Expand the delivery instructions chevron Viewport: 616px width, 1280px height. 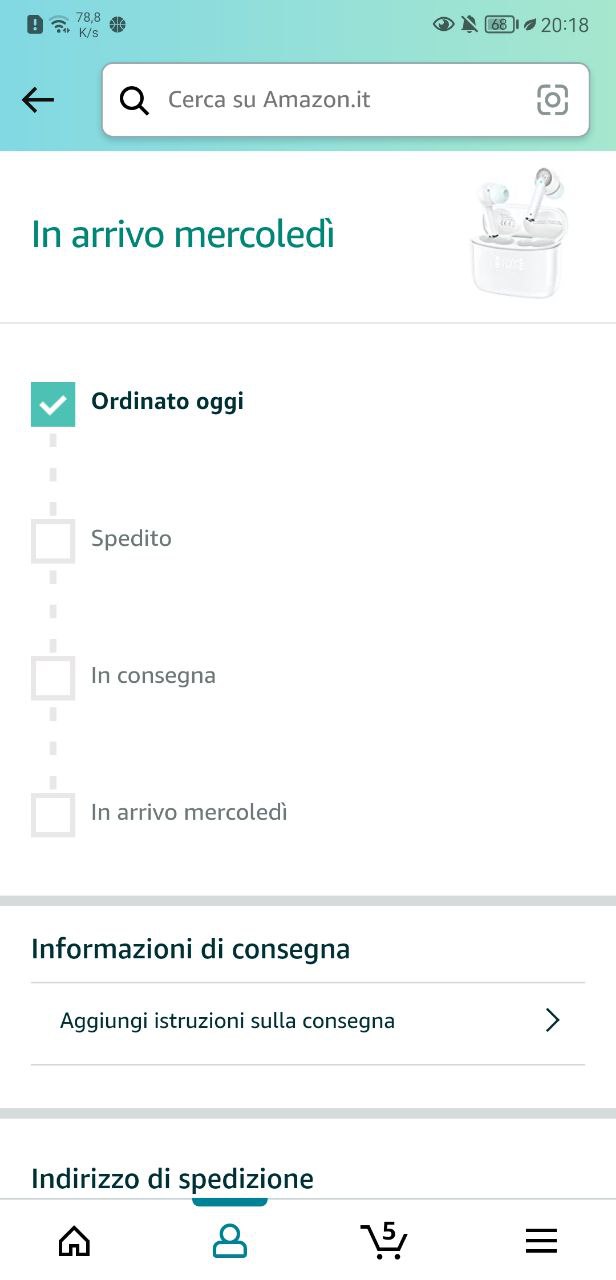click(x=552, y=1021)
